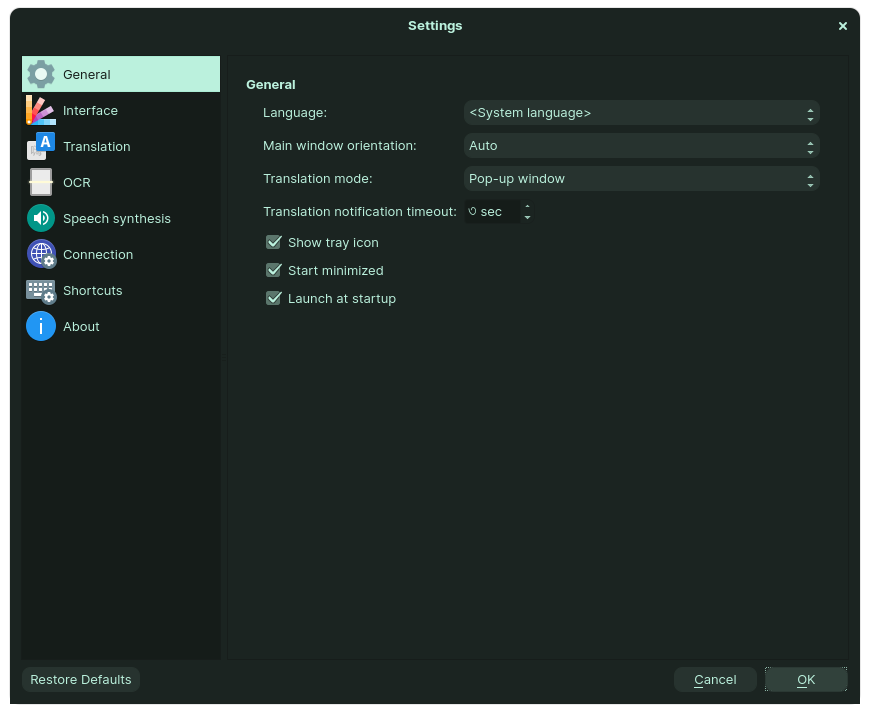The image size is (870, 714).
Task: Click the Cancel button
Action: pyautogui.click(x=715, y=680)
